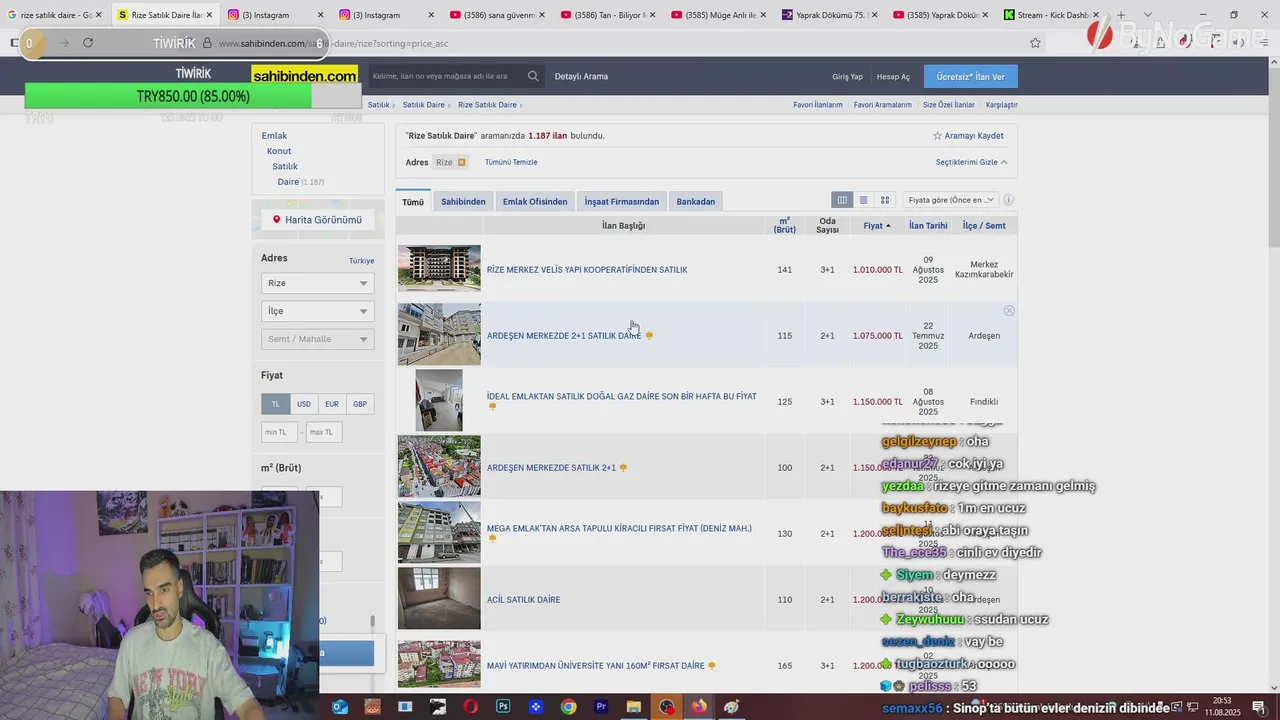
Task: Save search with the Aramayı Kaydet star
Action: click(x=968, y=136)
